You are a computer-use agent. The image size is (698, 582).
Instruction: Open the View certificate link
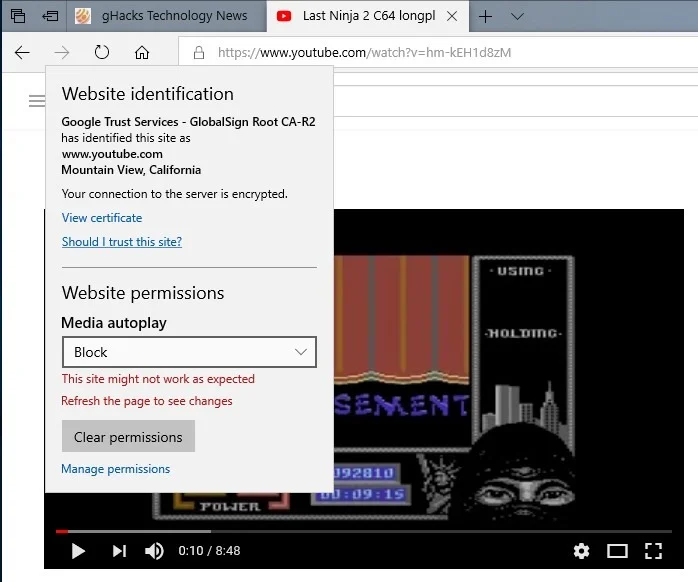click(x=102, y=218)
